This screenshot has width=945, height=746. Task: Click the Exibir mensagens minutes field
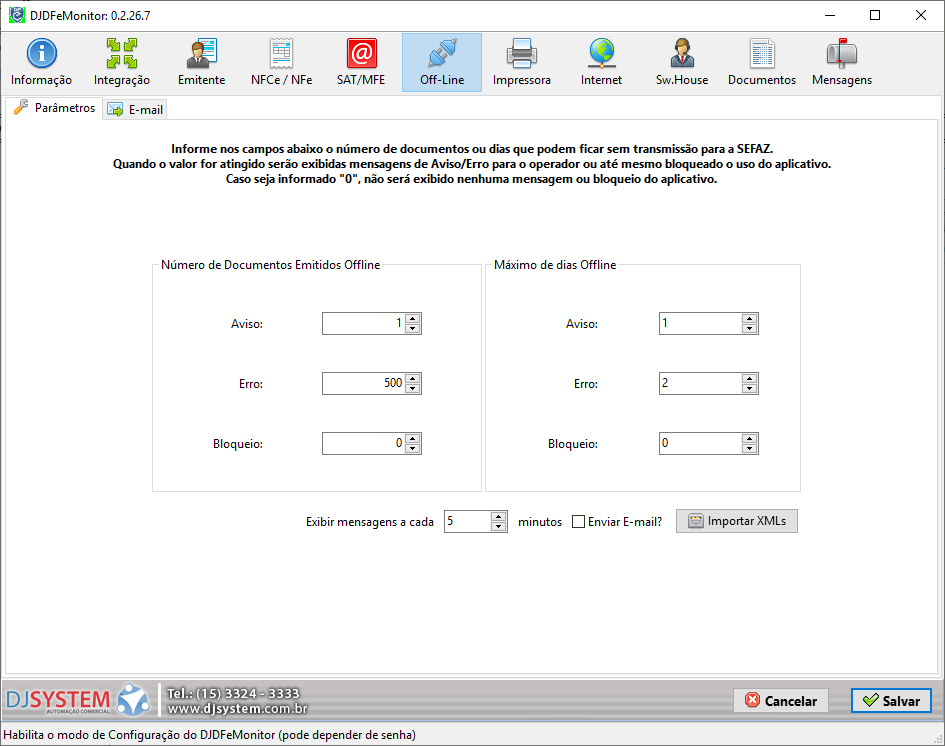tap(468, 521)
